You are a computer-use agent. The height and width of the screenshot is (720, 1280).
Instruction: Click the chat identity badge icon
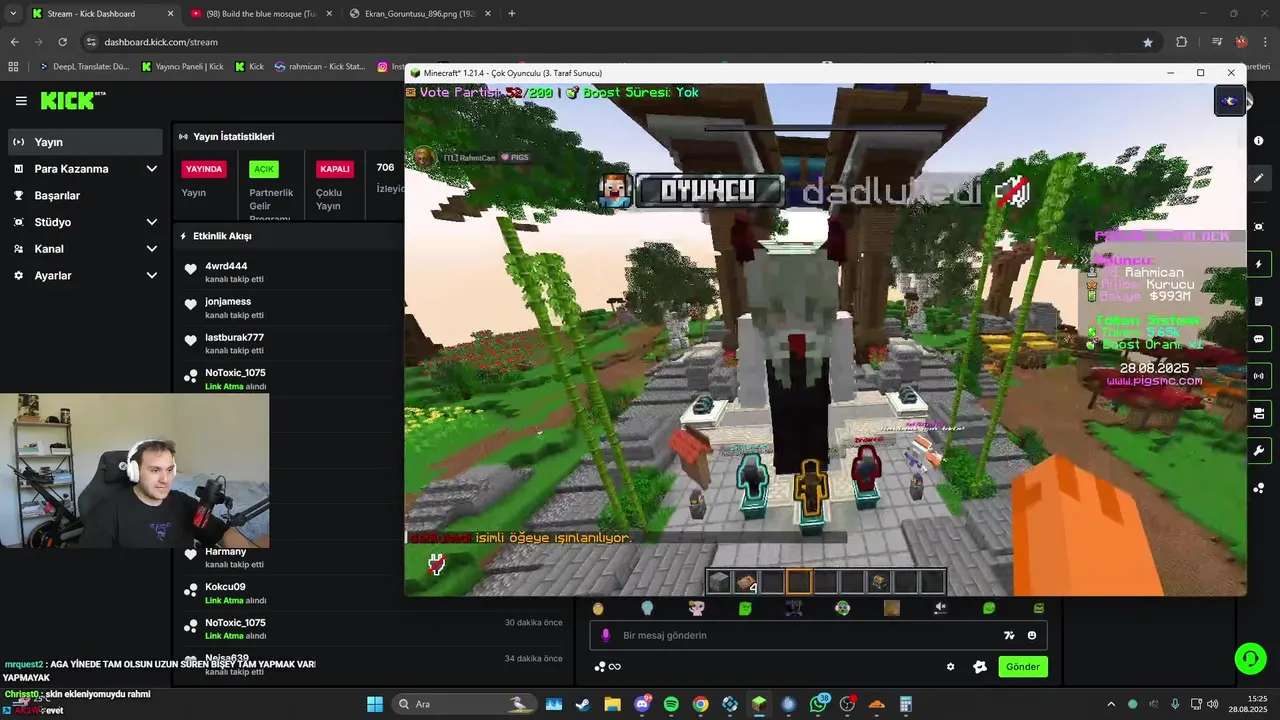(980, 667)
